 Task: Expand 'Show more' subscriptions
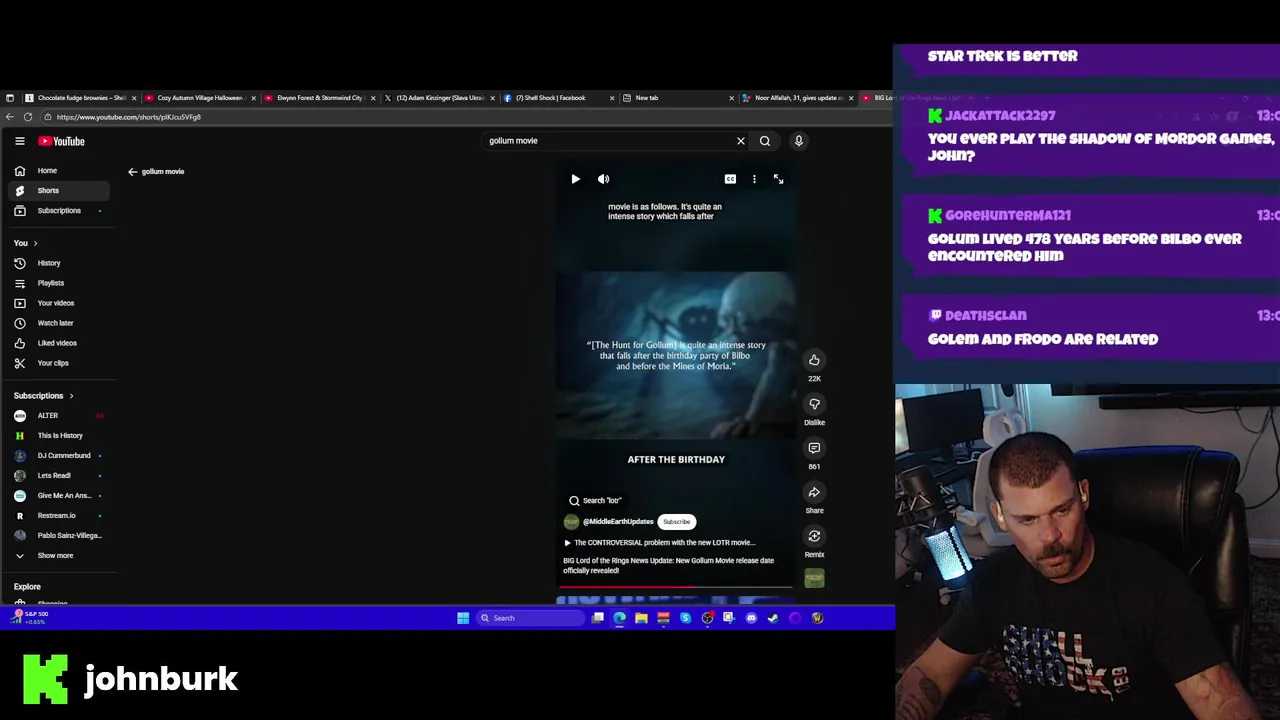[58, 555]
